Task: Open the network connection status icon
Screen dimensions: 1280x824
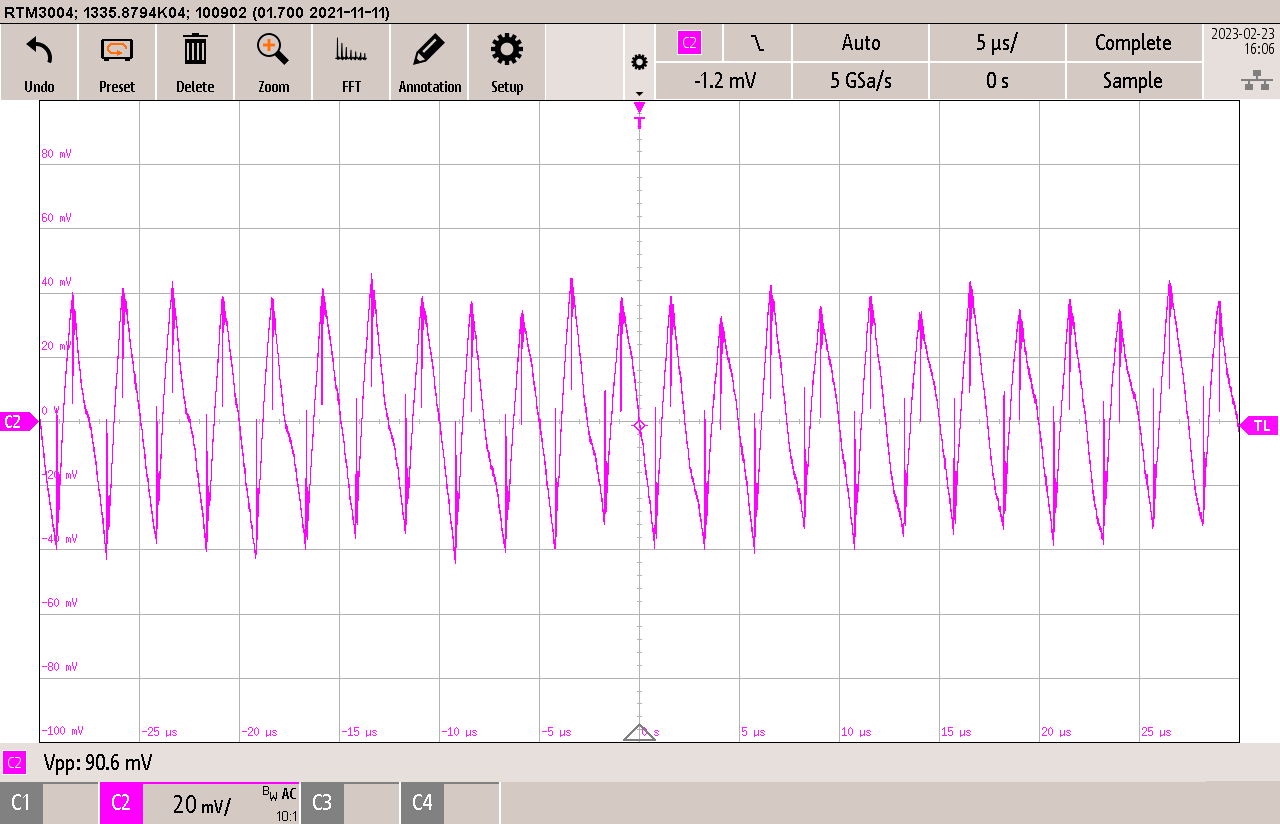Action: 1256,82
